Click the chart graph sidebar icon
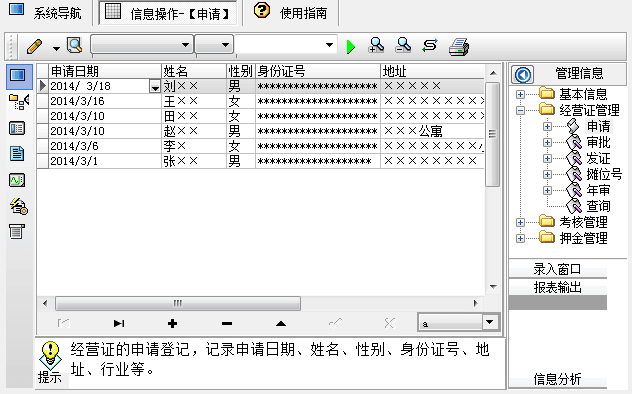Image resolution: width=632 pixels, height=394 pixels. click(x=17, y=180)
